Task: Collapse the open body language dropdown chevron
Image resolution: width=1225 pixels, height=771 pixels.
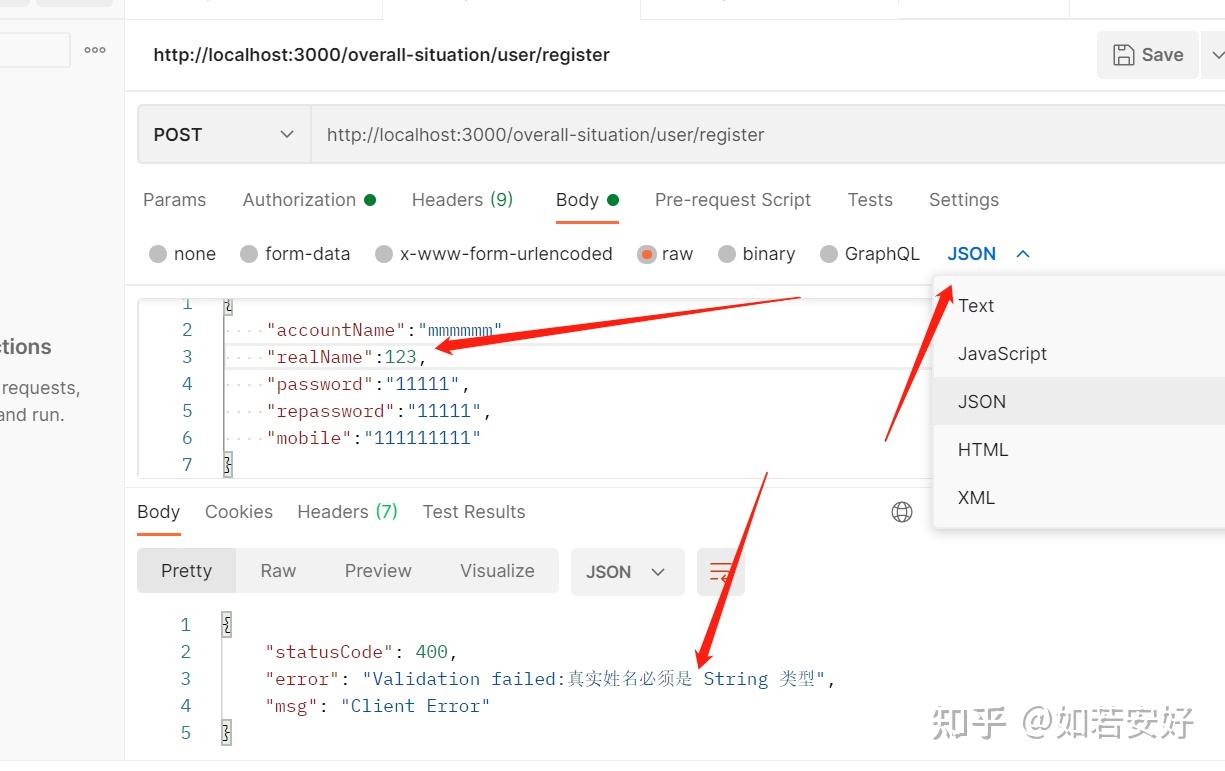Action: click(x=1022, y=253)
